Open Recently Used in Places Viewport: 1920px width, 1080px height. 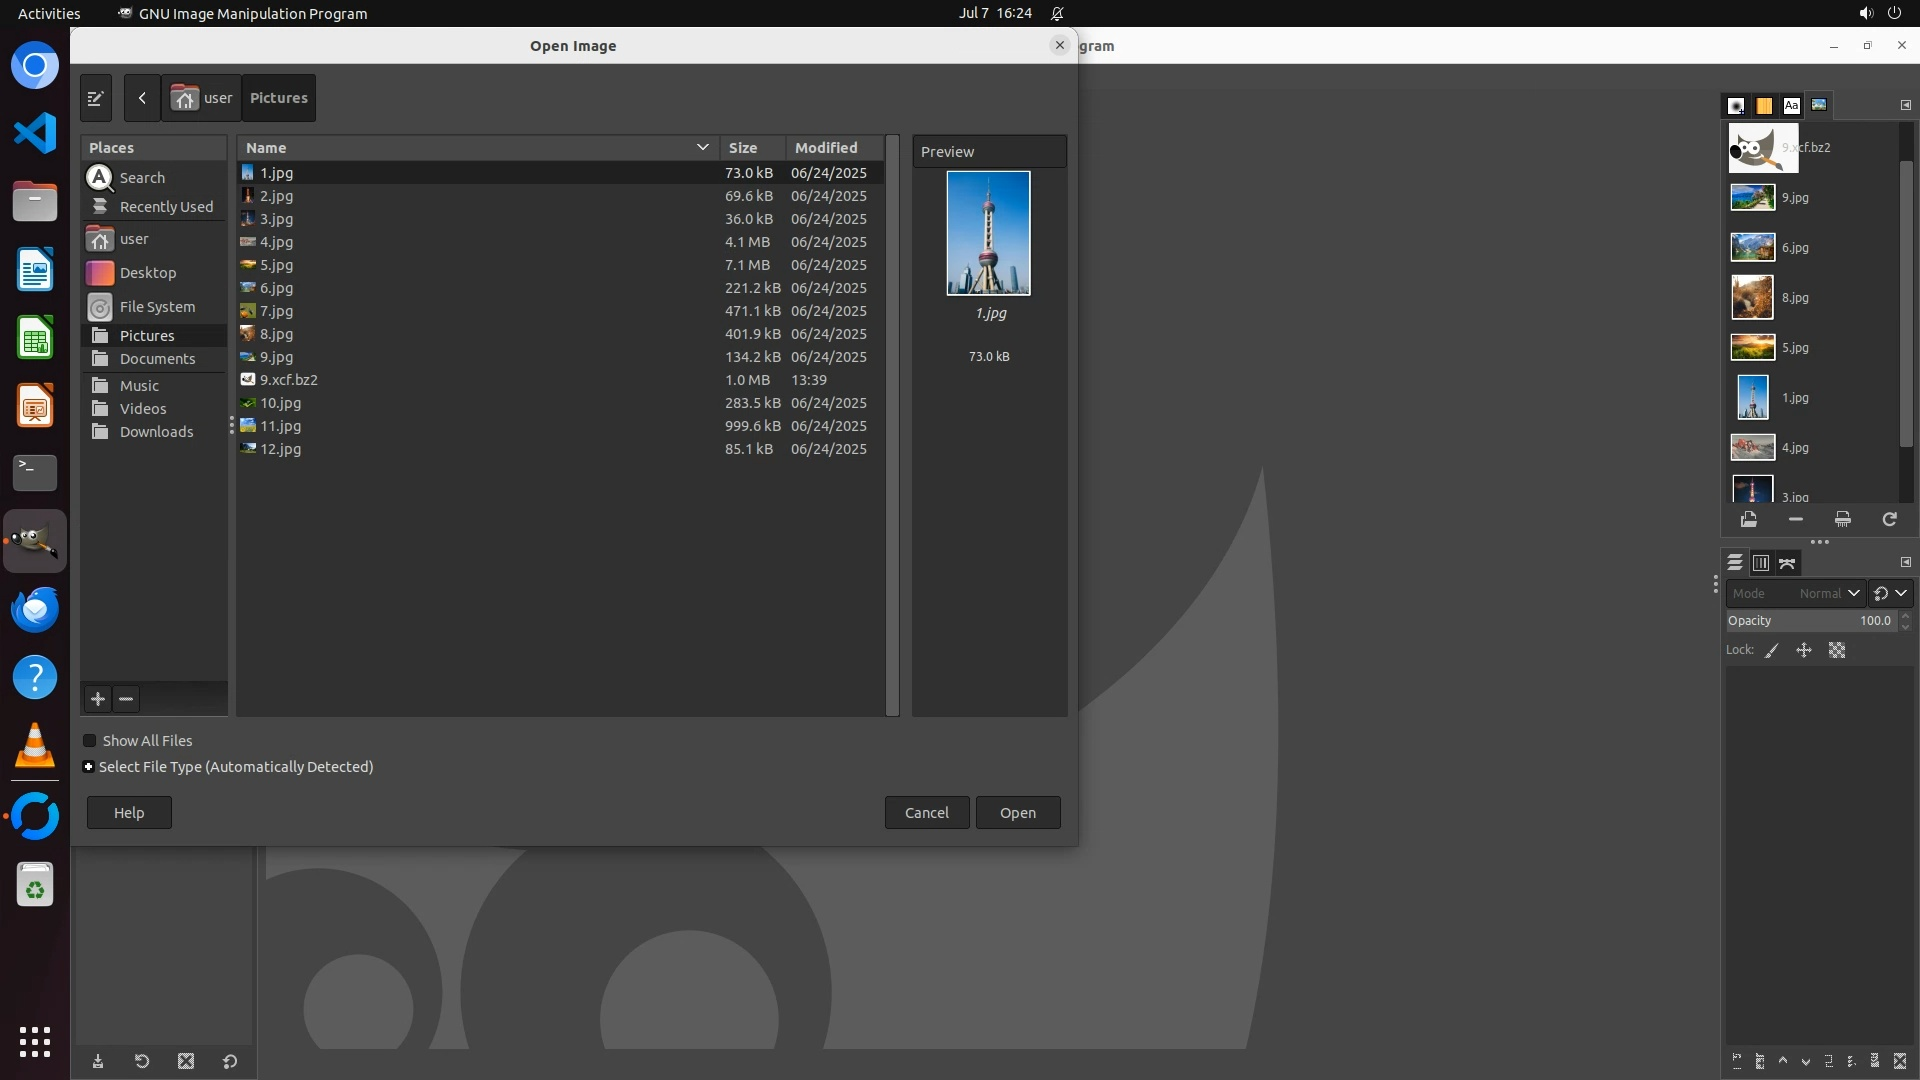(x=166, y=207)
